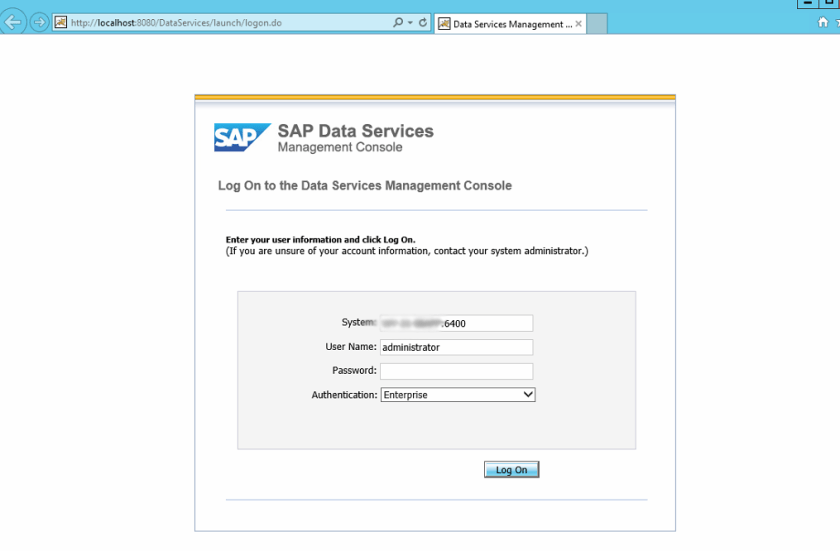
Task: Click the browser Back arrow button
Action: (x=13, y=23)
